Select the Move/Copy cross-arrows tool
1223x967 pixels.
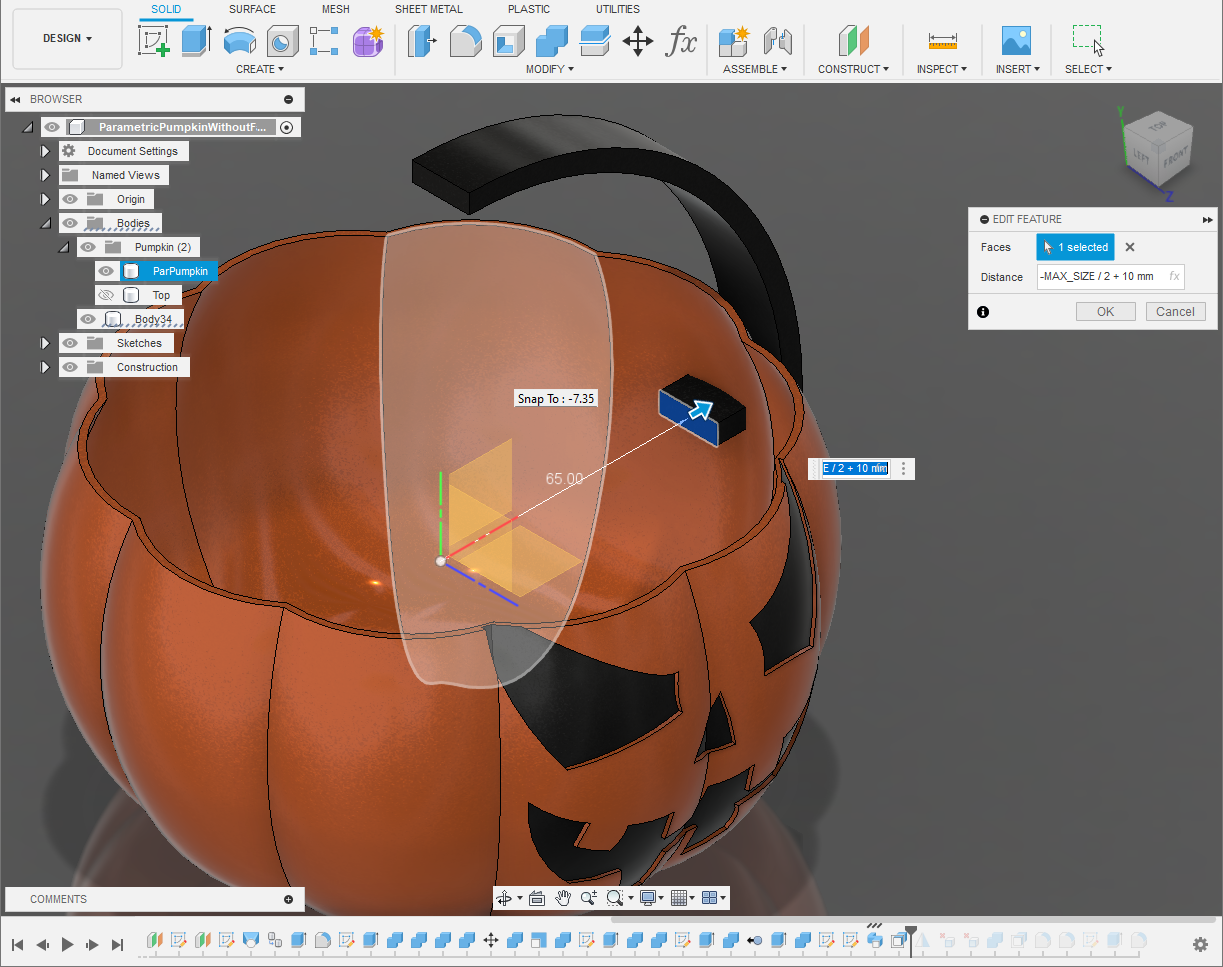(x=638, y=41)
